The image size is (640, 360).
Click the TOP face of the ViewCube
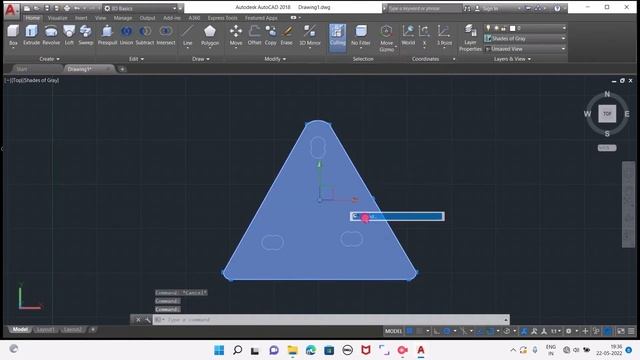coord(607,113)
